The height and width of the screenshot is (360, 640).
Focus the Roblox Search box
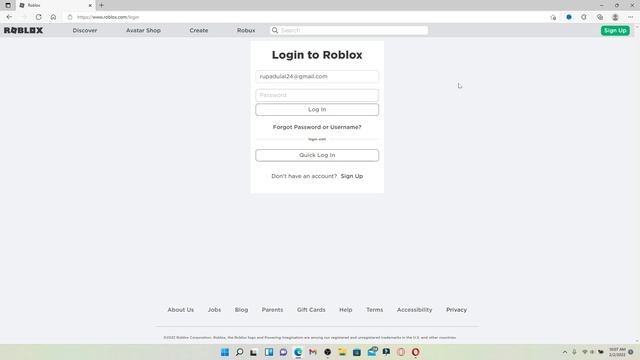(349, 30)
